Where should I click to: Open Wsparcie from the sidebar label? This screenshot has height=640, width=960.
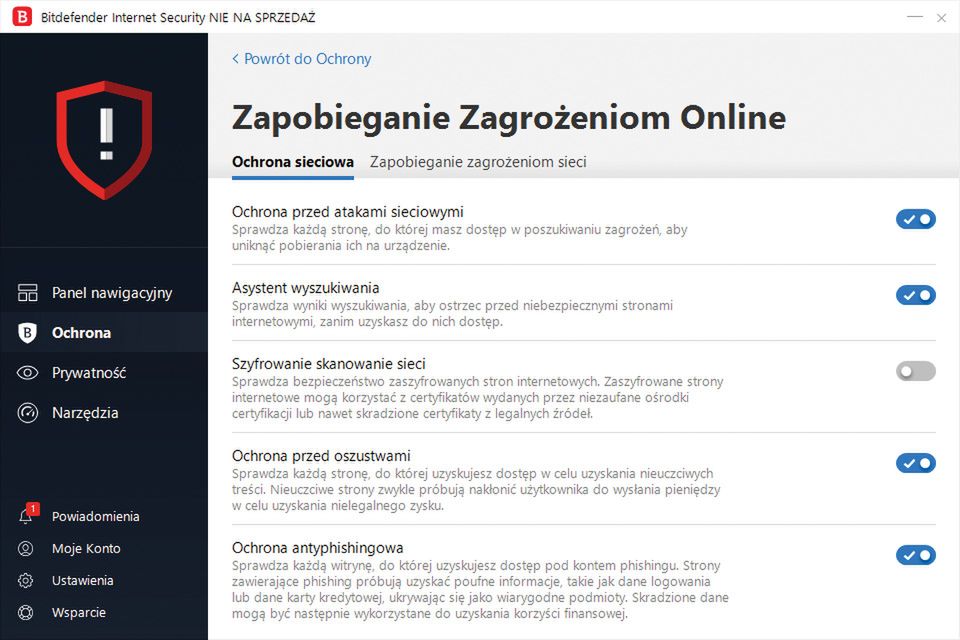(x=77, y=612)
